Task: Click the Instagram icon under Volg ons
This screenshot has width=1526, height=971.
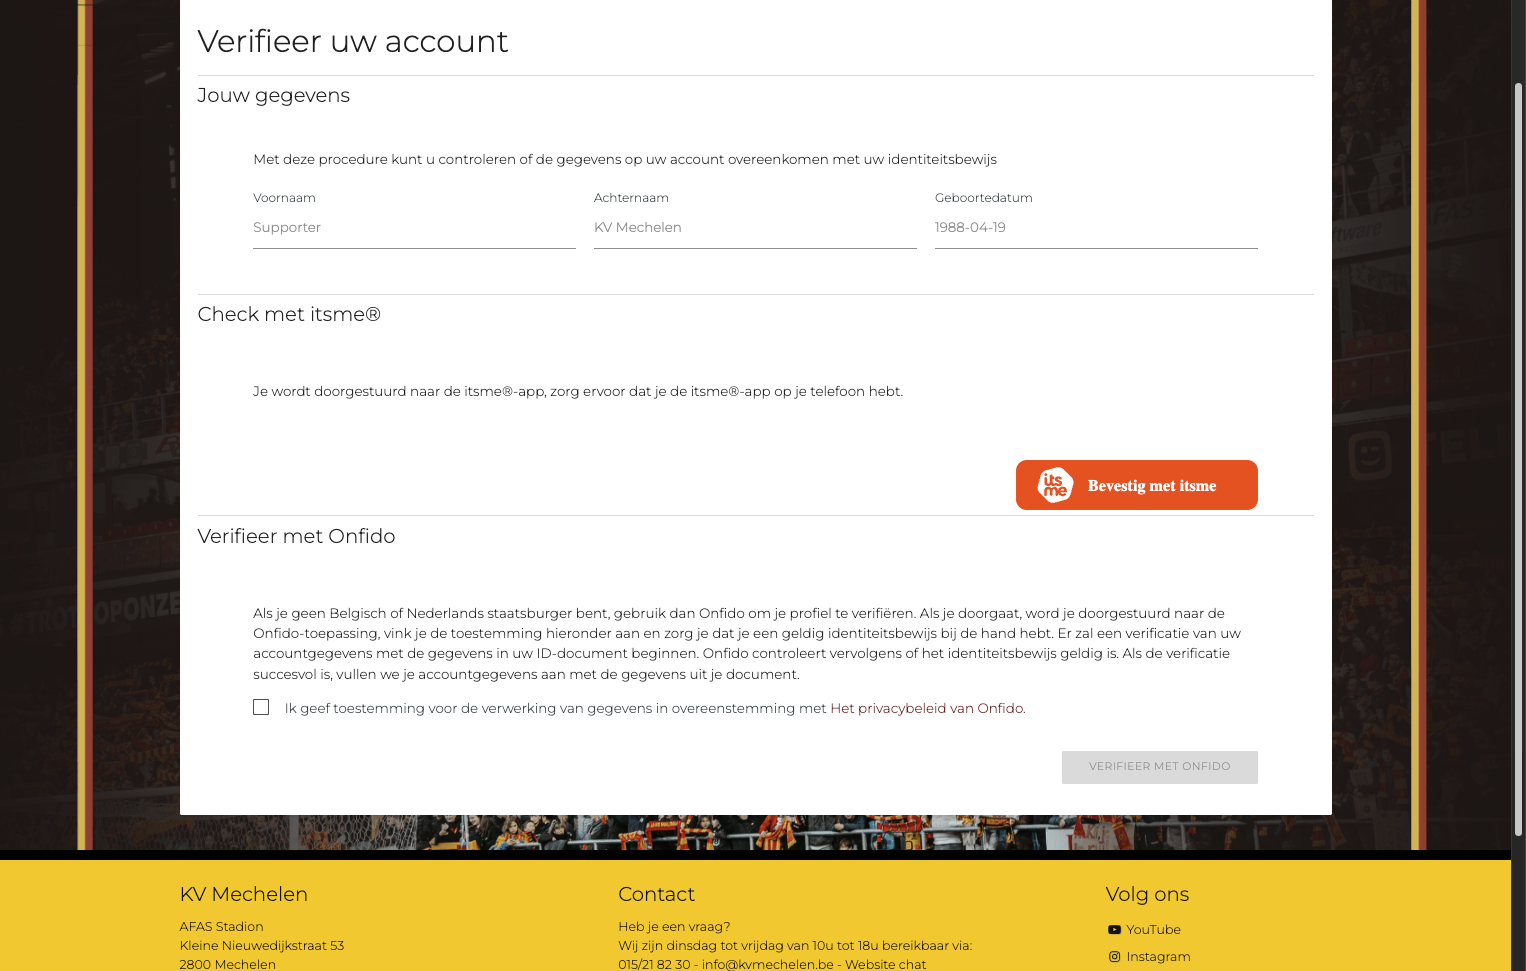Action: [x=1114, y=957]
